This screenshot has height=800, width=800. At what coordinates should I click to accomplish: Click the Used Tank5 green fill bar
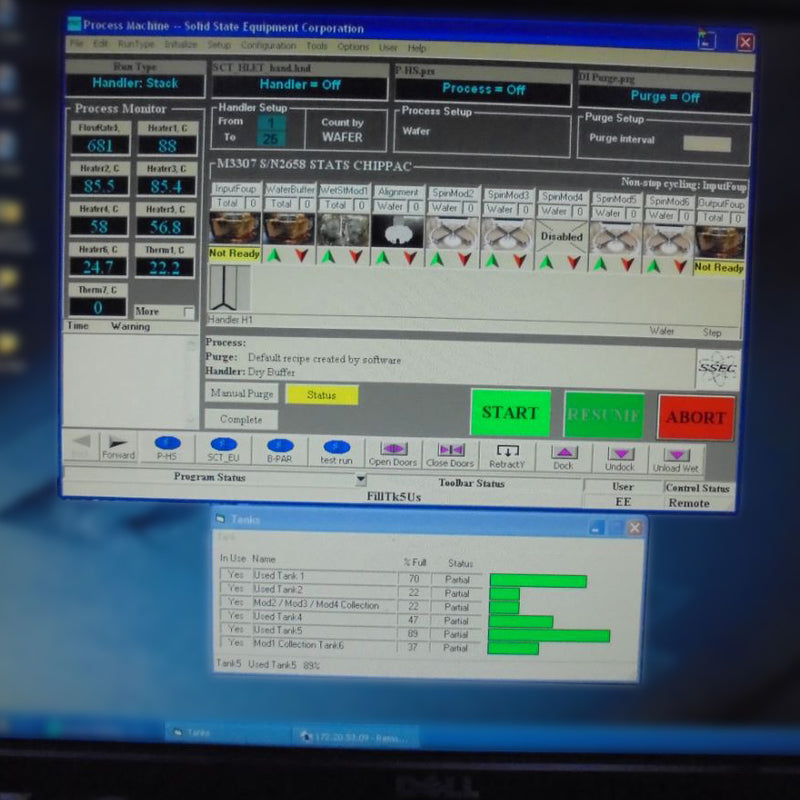[549, 636]
